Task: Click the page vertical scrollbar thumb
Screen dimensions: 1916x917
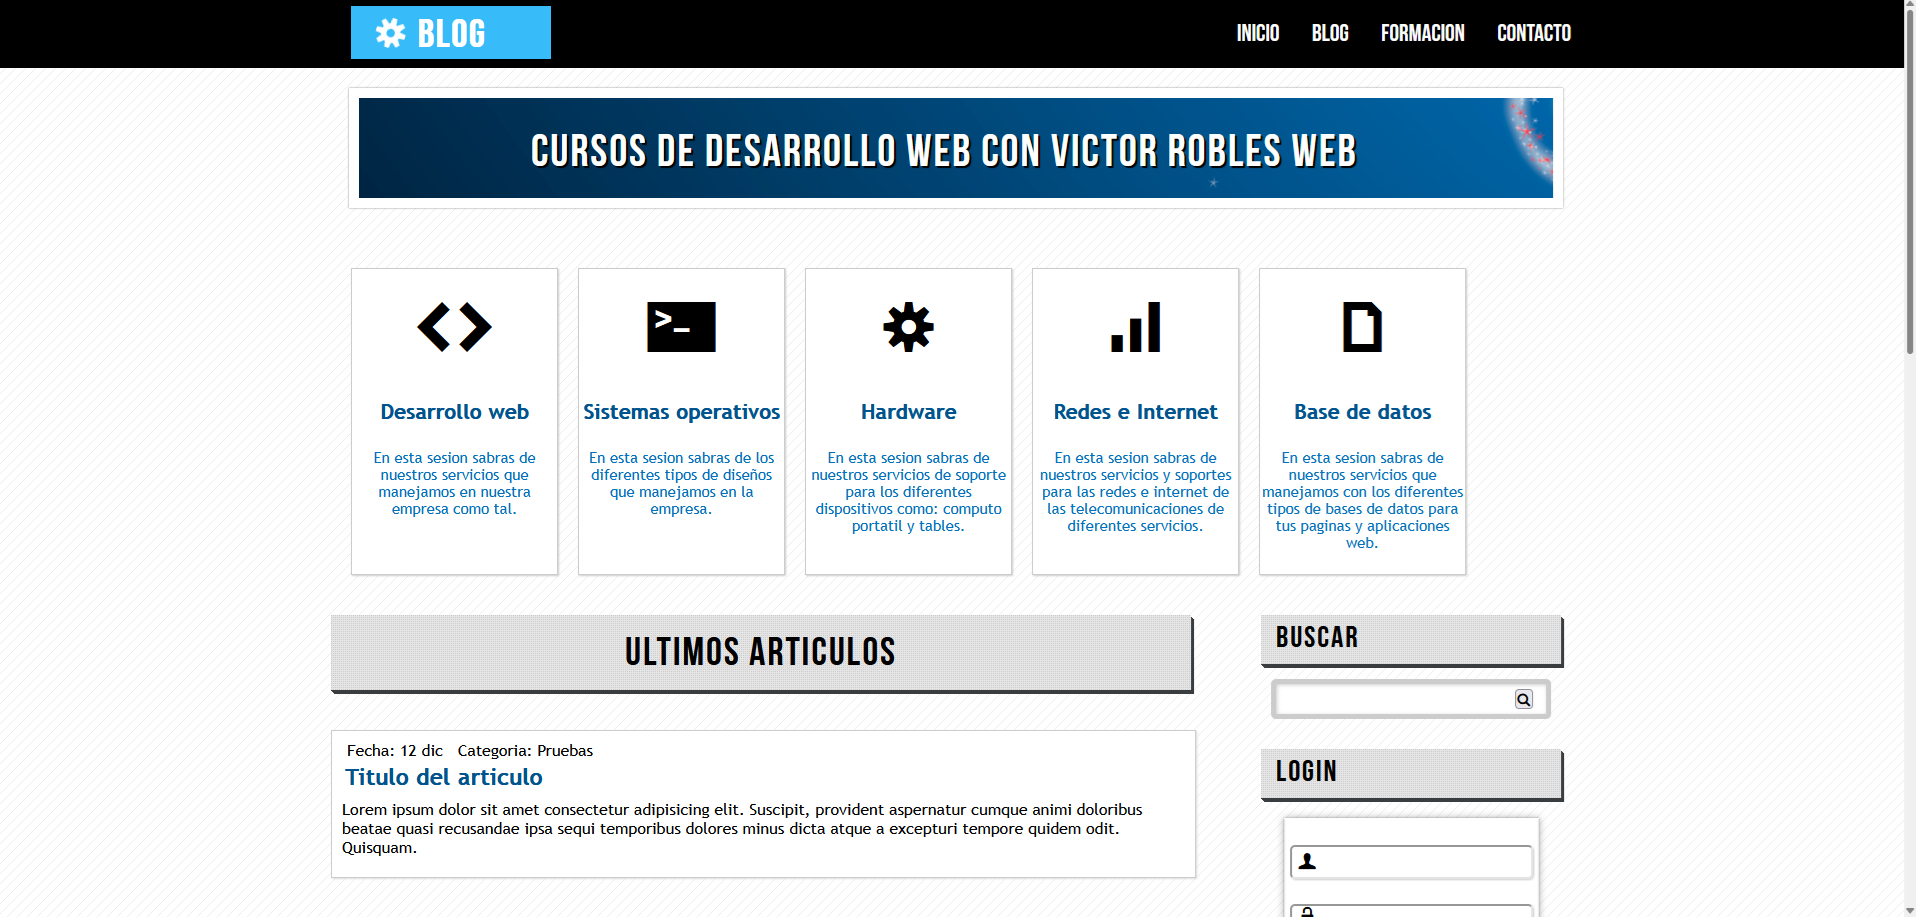Action: pyautogui.click(x=1909, y=183)
